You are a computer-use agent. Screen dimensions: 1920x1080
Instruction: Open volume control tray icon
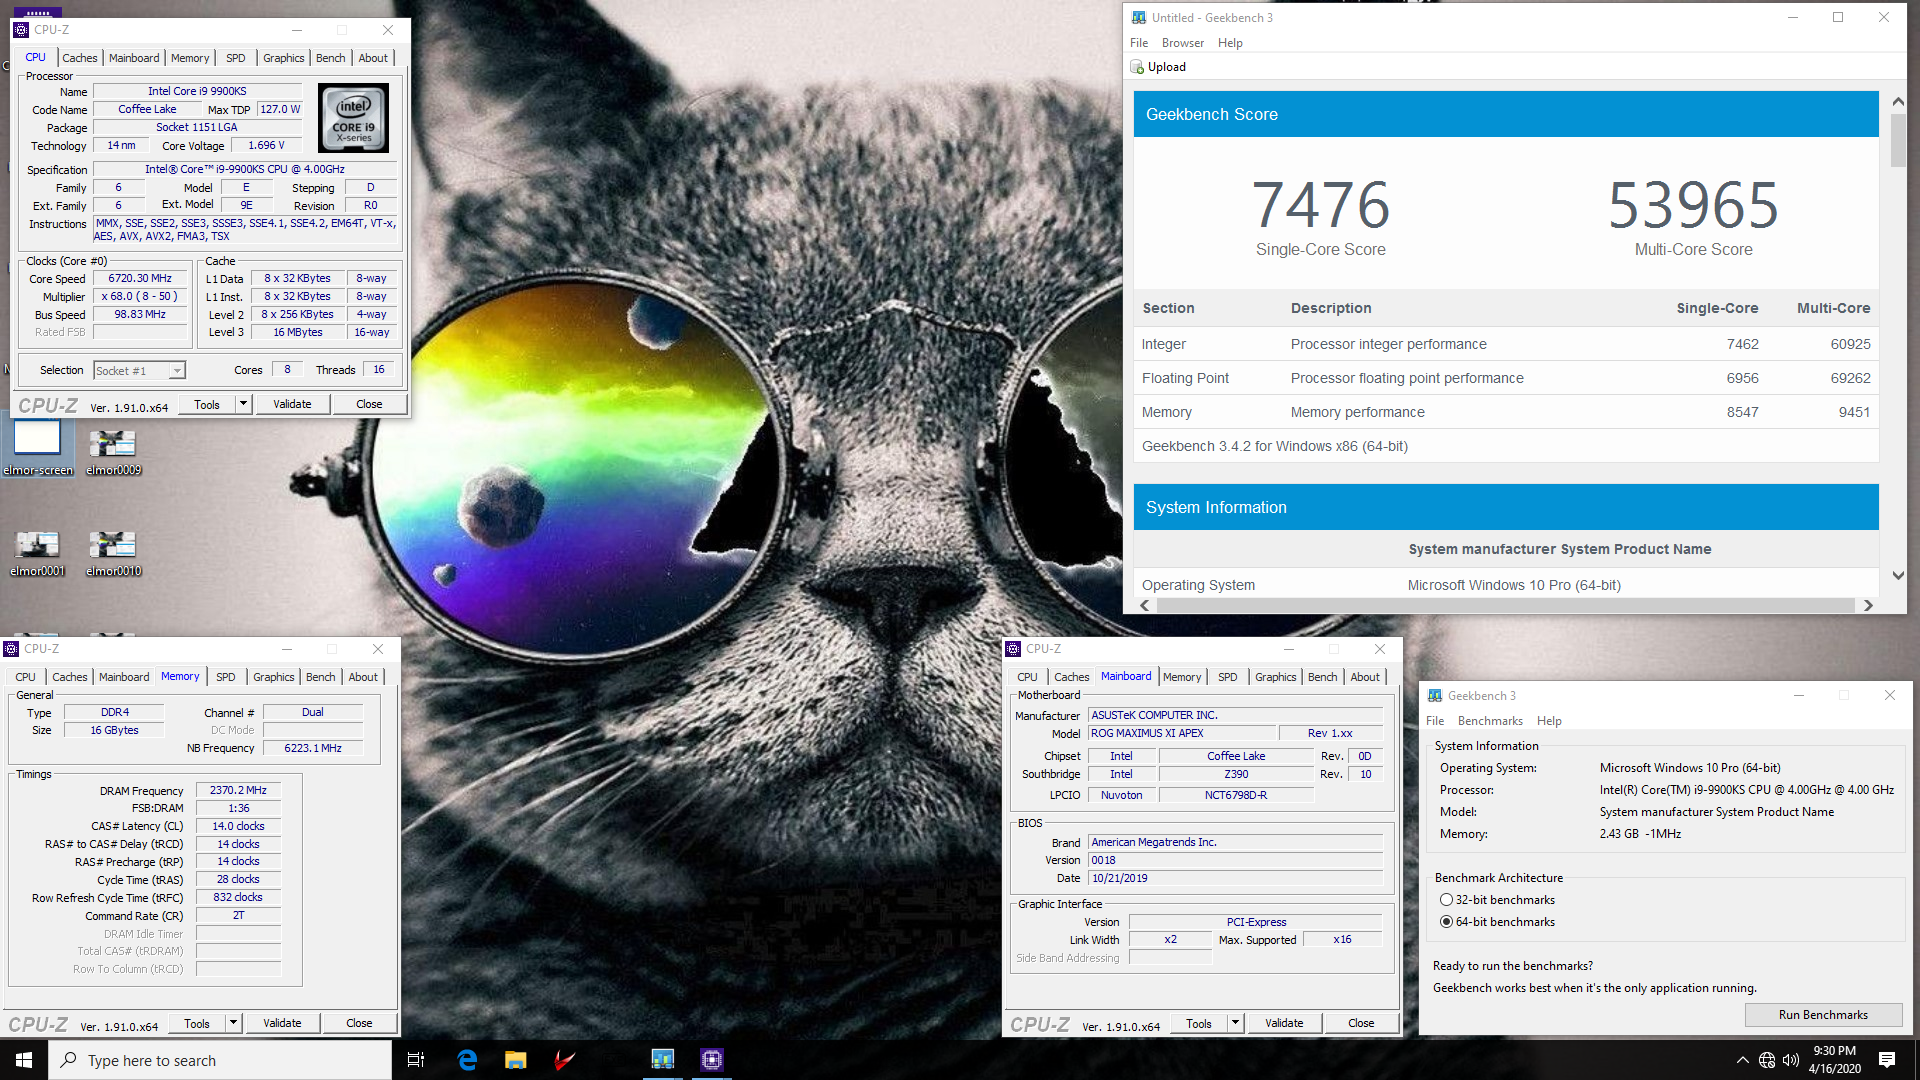click(x=1791, y=1060)
